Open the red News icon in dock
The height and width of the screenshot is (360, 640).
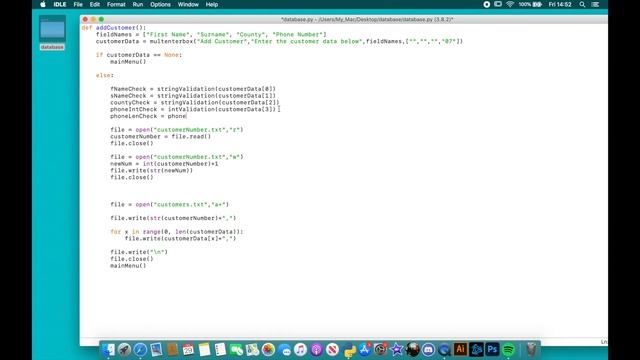coord(332,349)
